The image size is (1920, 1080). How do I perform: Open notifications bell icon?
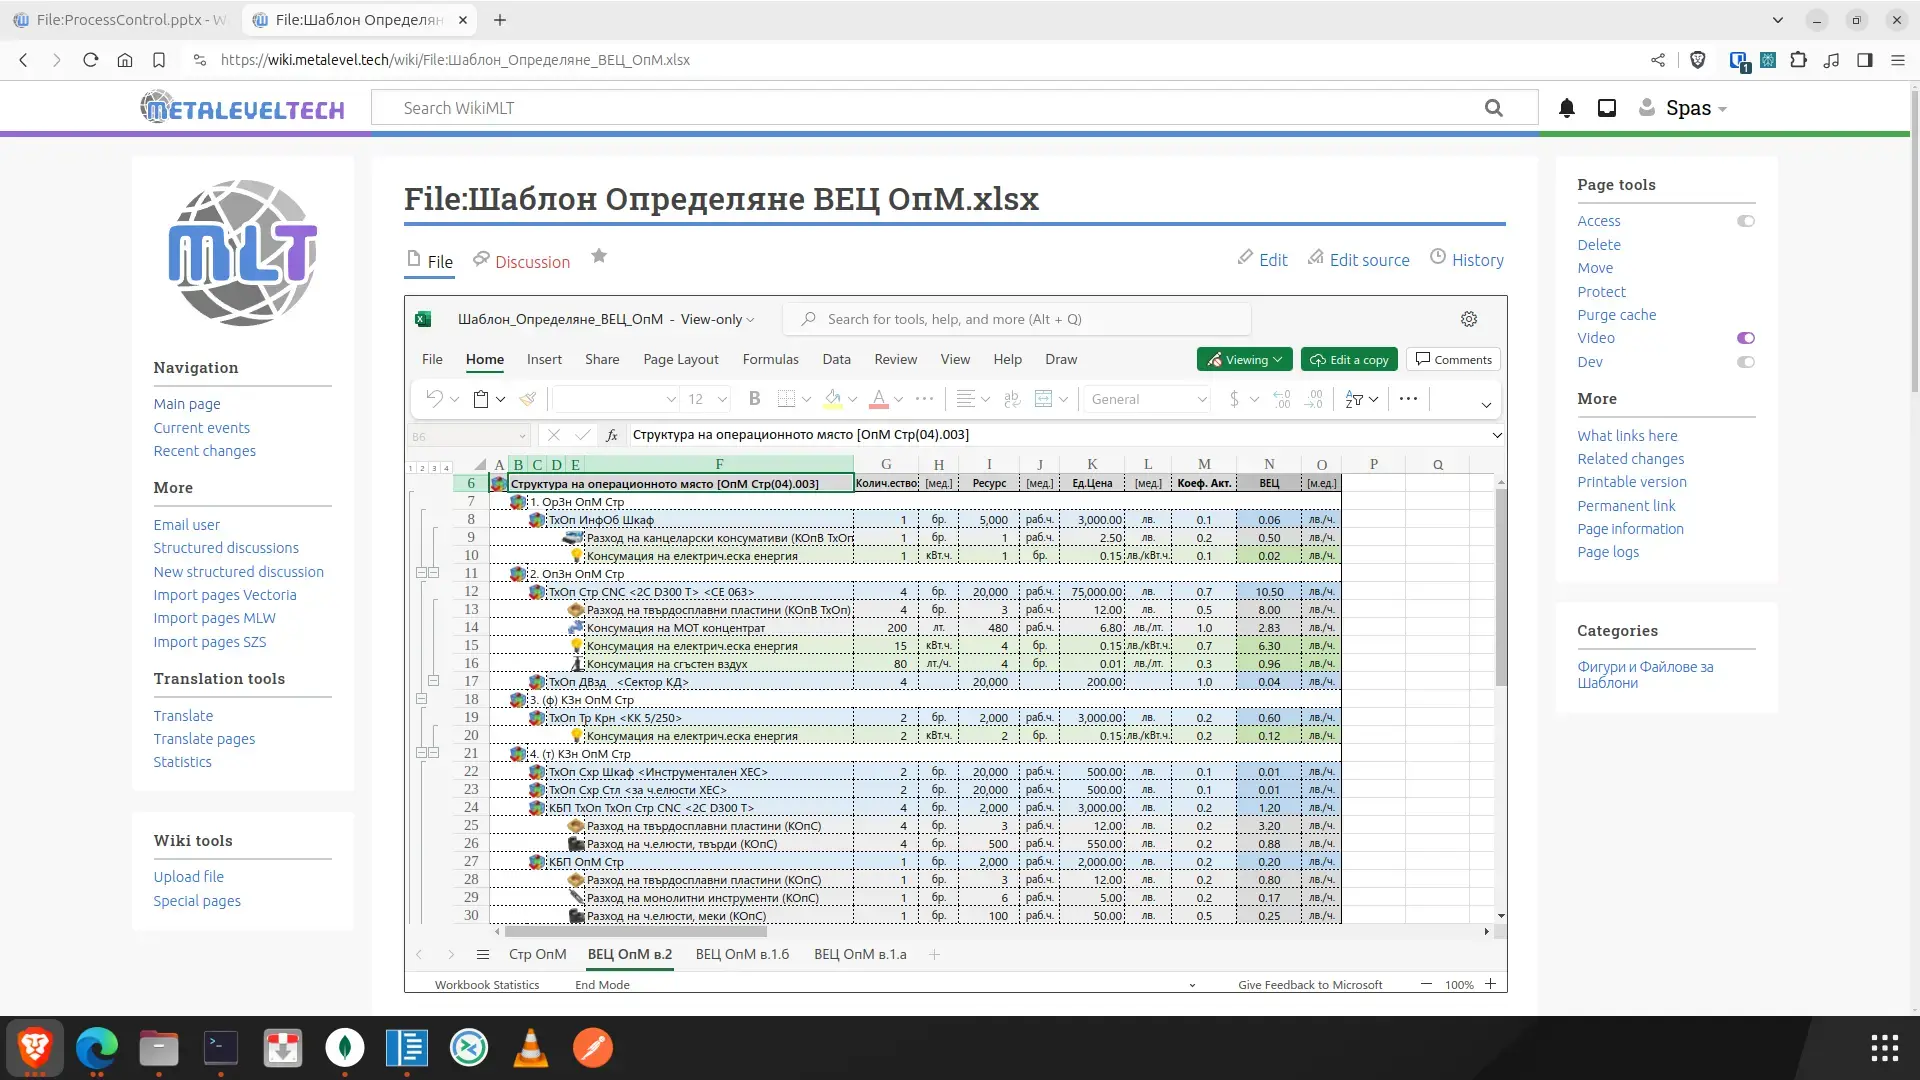[1566, 108]
